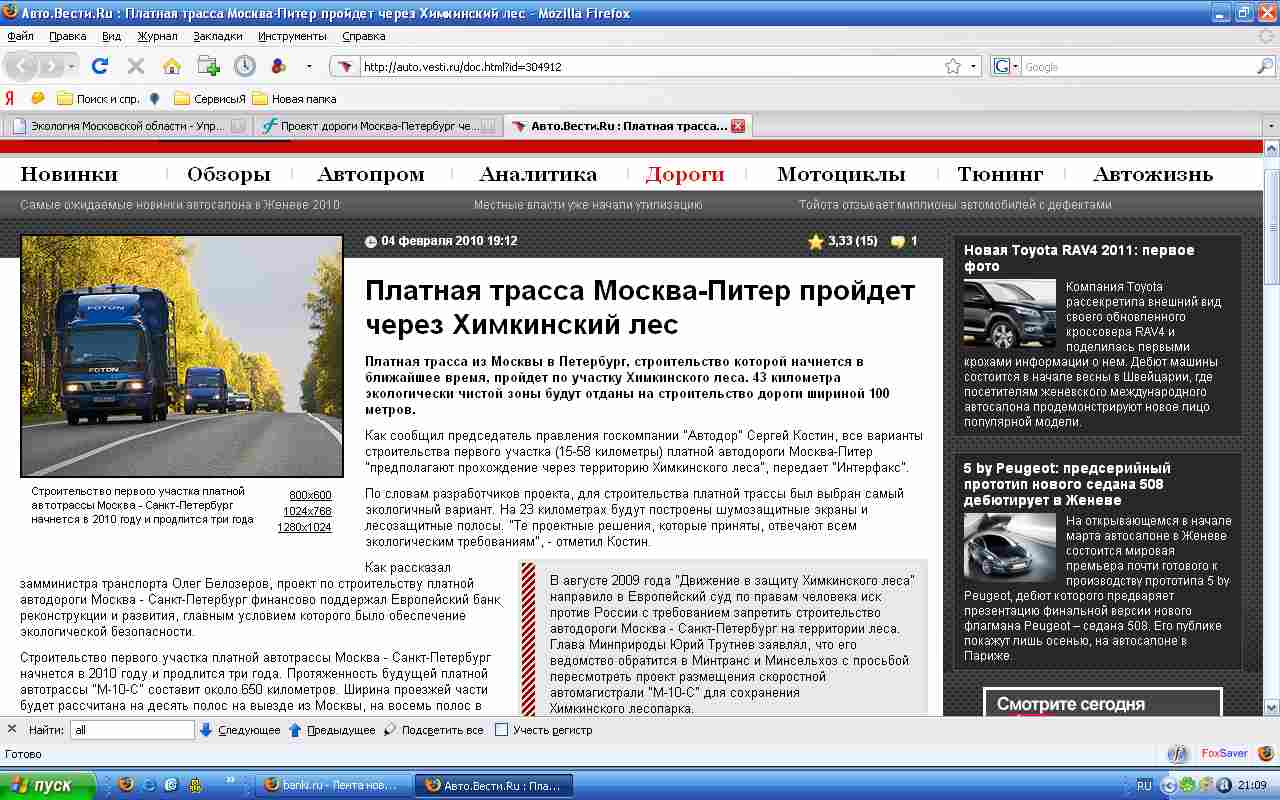Viewport: 1280px width, 800px height.
Task: Click the blue up arrow Предыдущее icon
Action: point(295,730)
